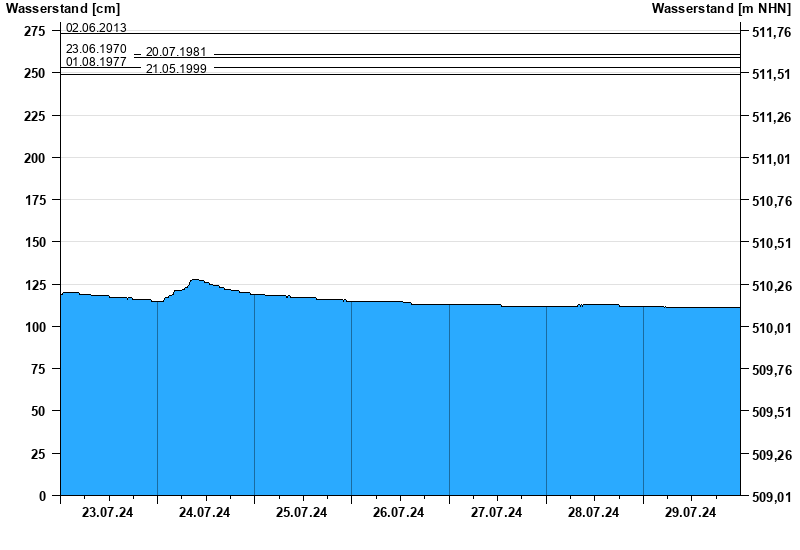Select the 511,76 value on right axis
The height and width of the screenshot is (550, 800).
770,33
